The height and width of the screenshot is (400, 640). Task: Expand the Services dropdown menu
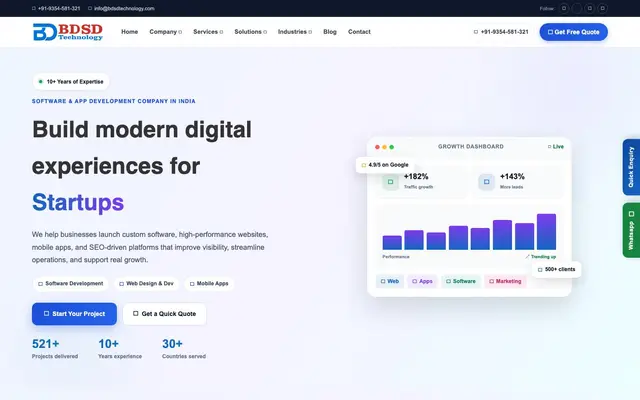[x=208, y=32]
